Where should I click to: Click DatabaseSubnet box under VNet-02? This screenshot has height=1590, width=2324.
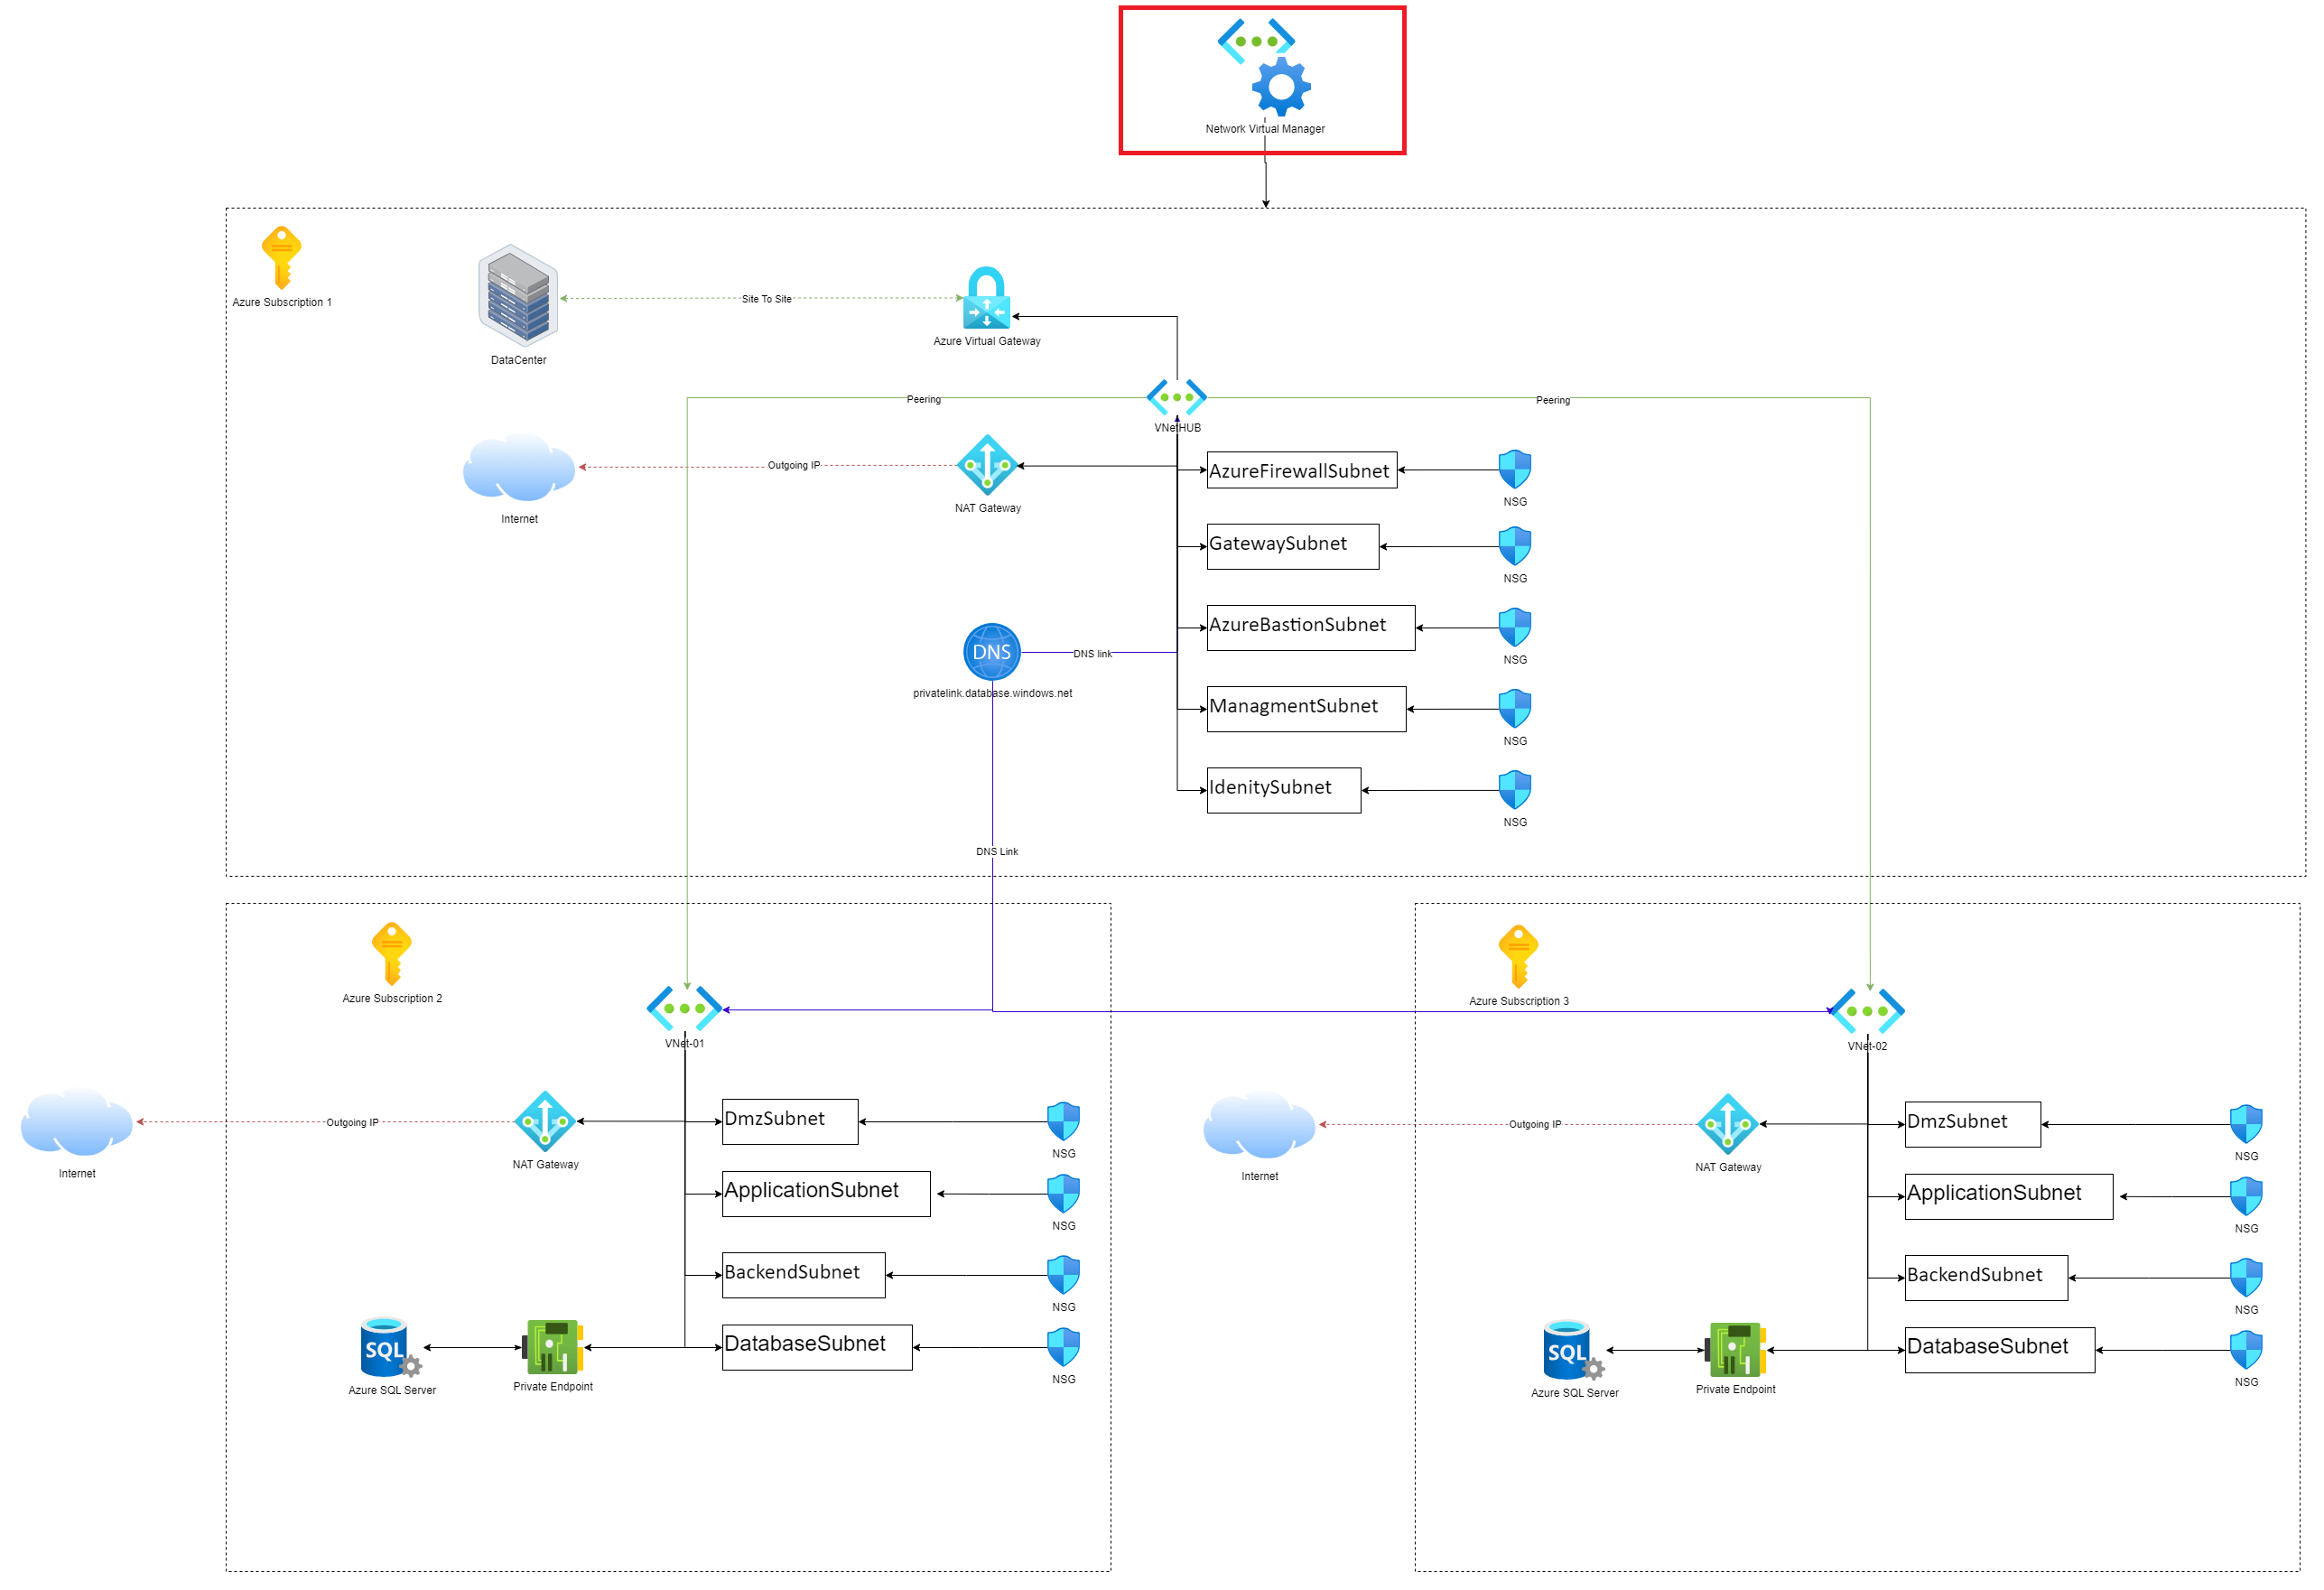1998,1350
